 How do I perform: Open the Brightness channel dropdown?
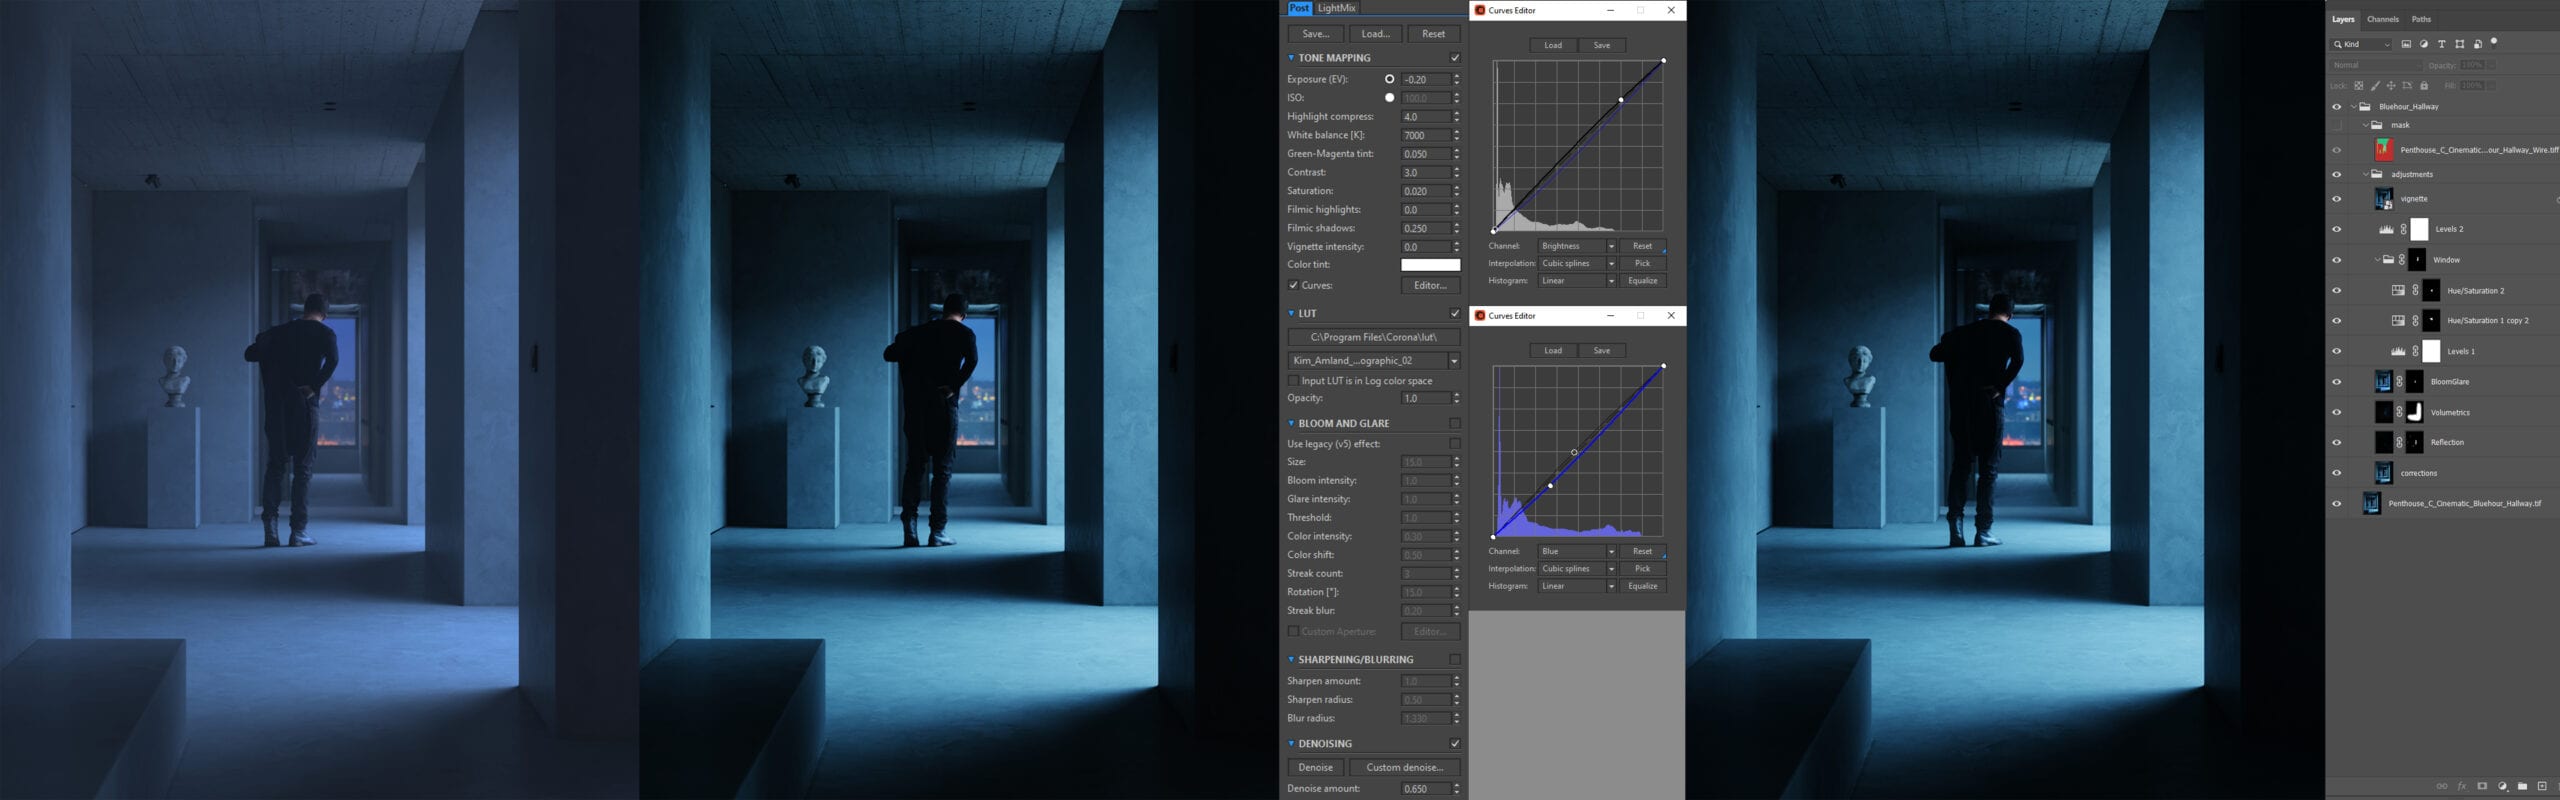pos(1577,246)
